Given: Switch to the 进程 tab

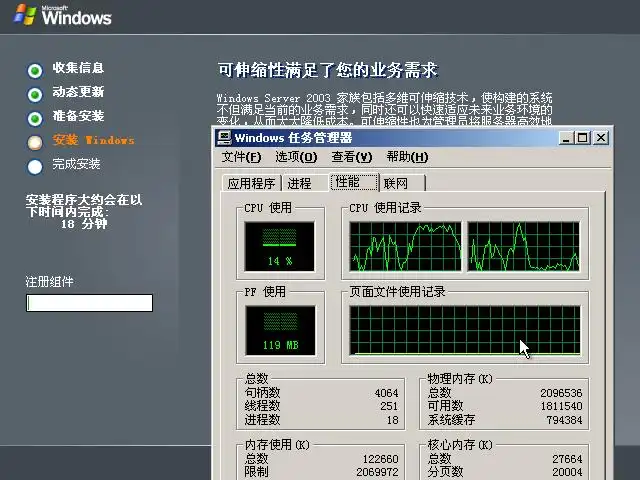Looking at the screenshot, I should pos(304,183).
